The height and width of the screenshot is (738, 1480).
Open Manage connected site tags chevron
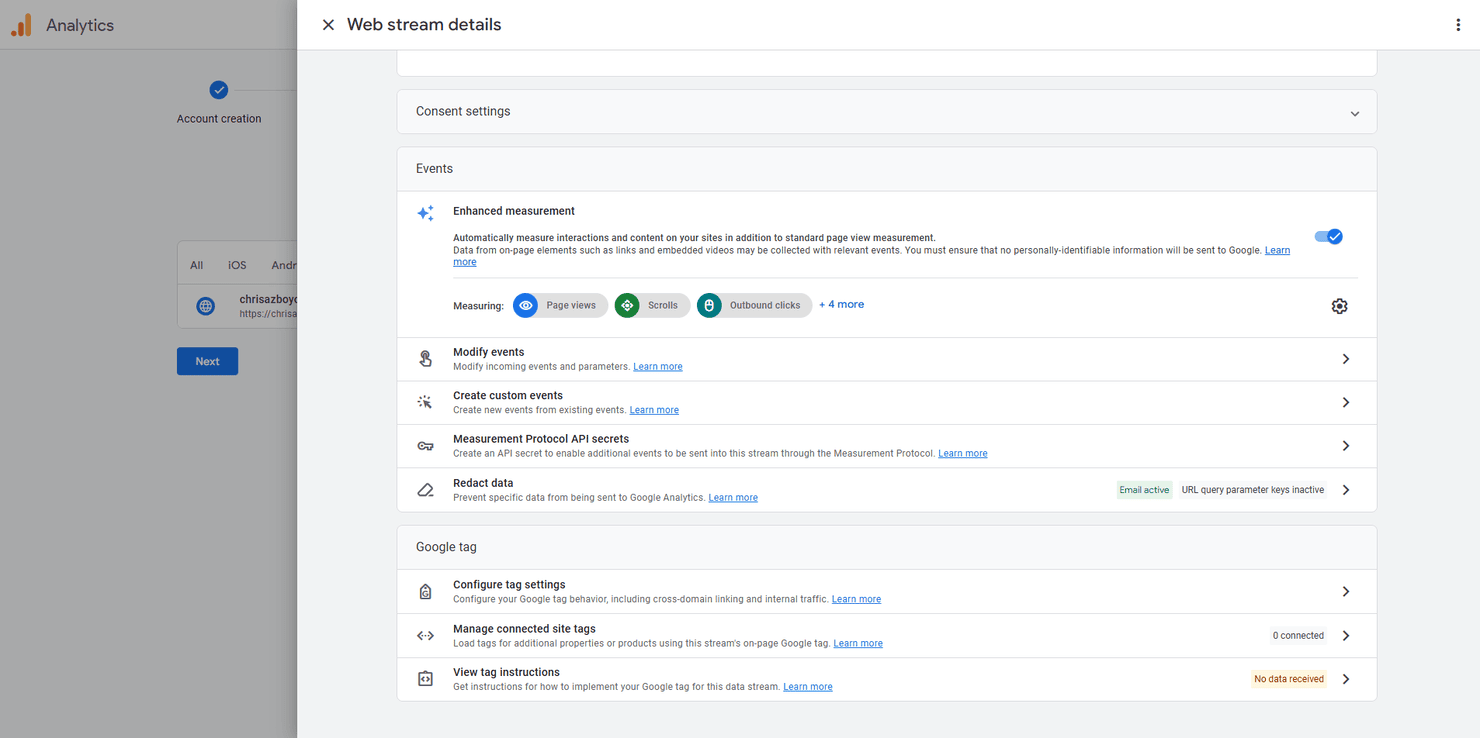1346,636
